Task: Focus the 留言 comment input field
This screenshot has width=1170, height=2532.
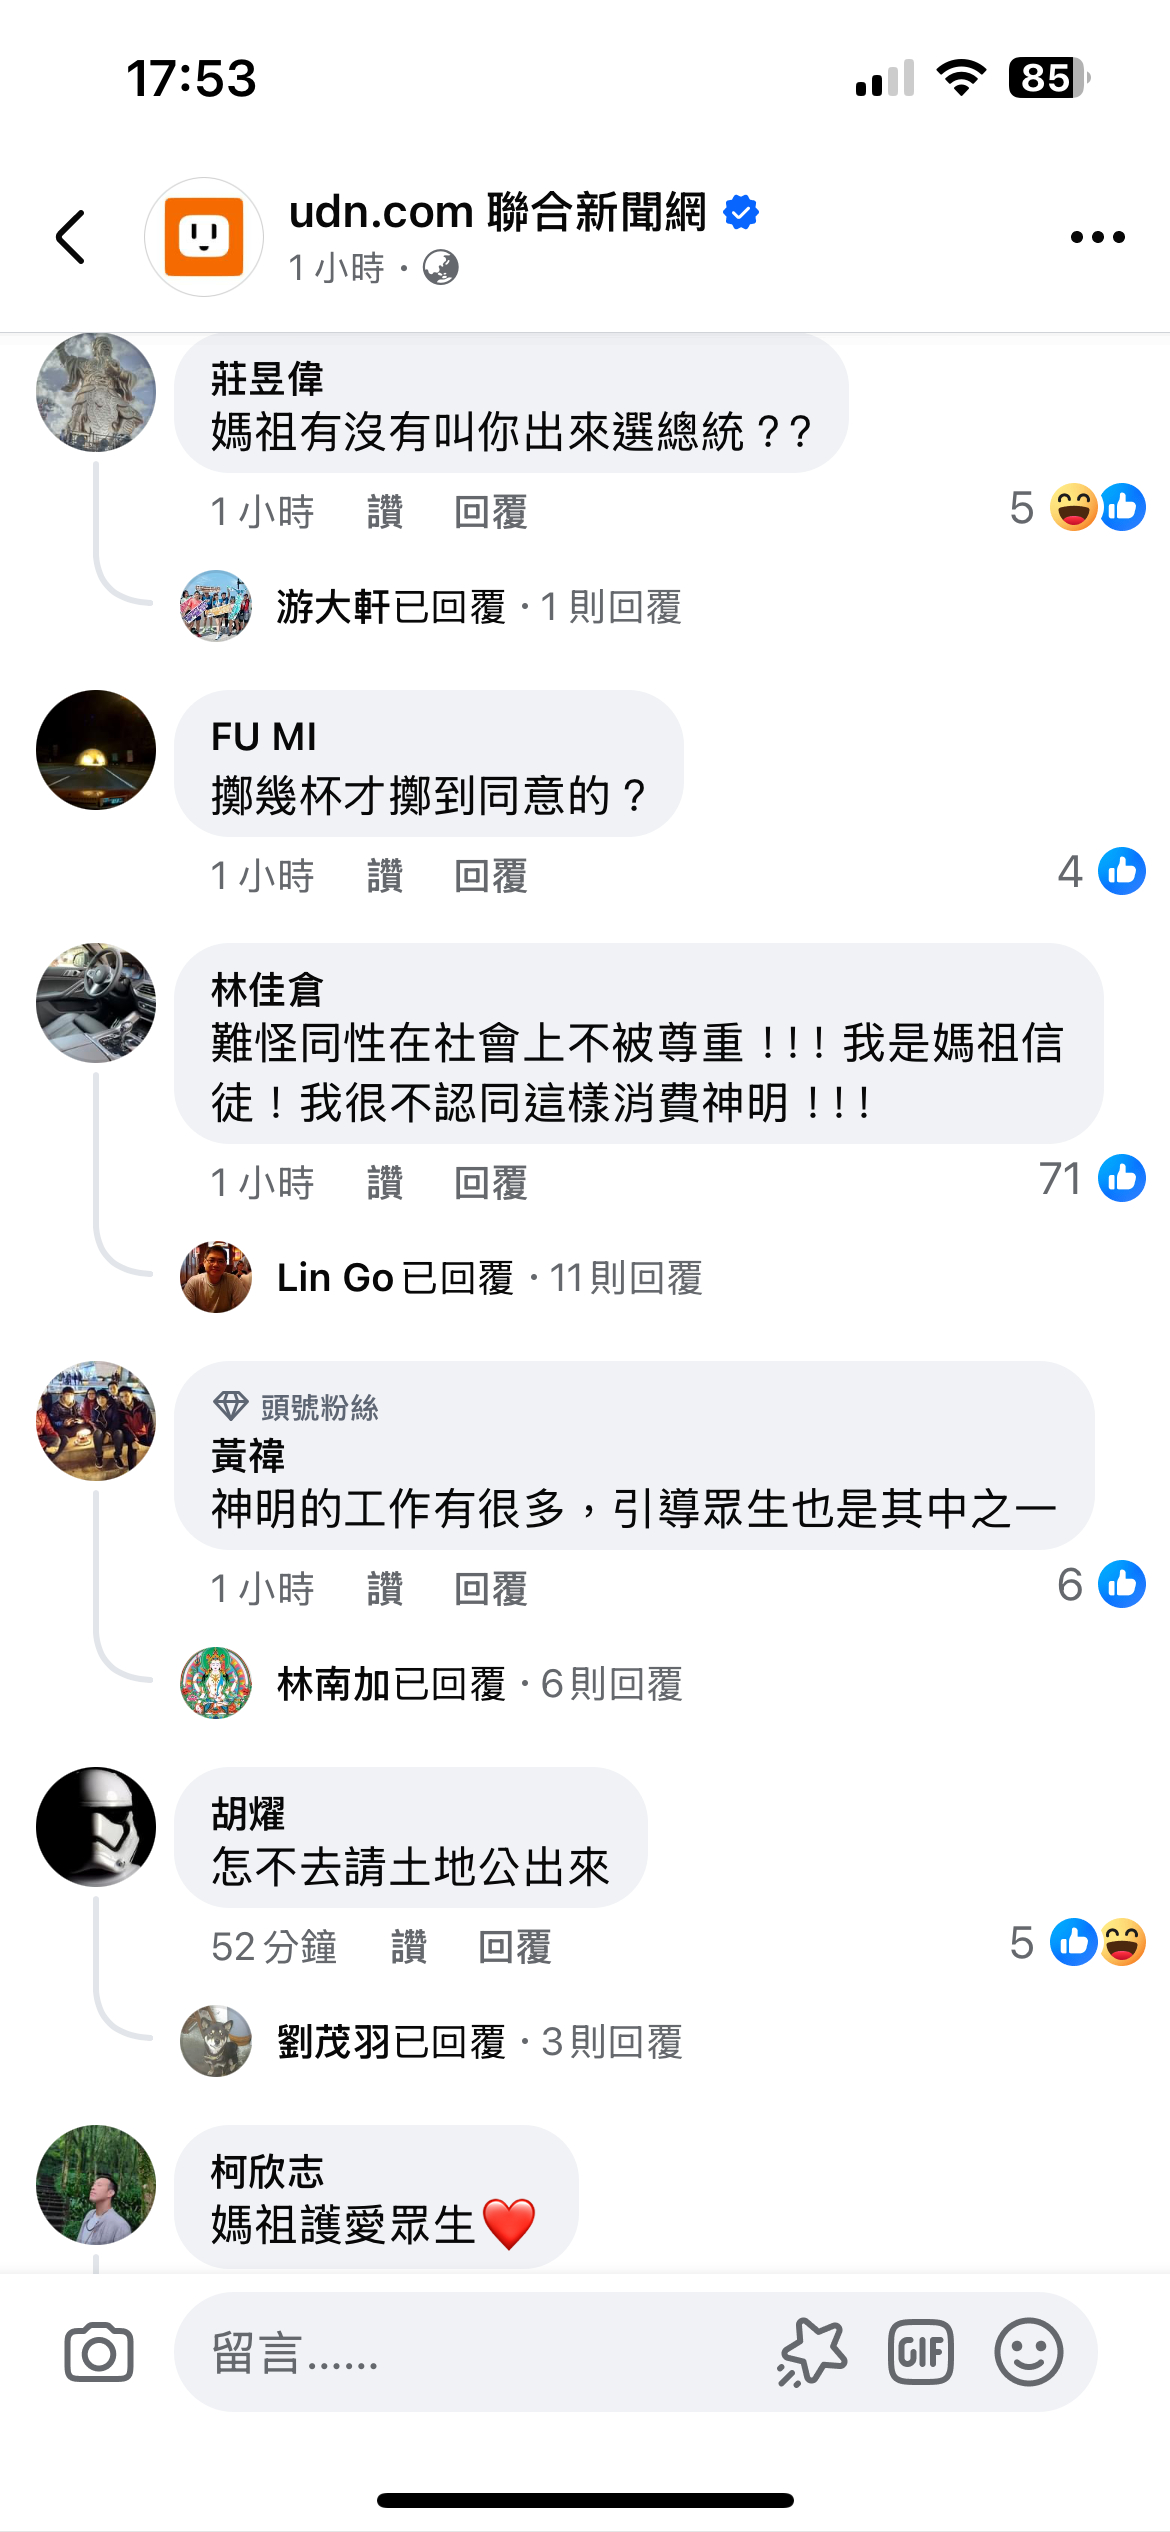Action: click(470, 2352)
